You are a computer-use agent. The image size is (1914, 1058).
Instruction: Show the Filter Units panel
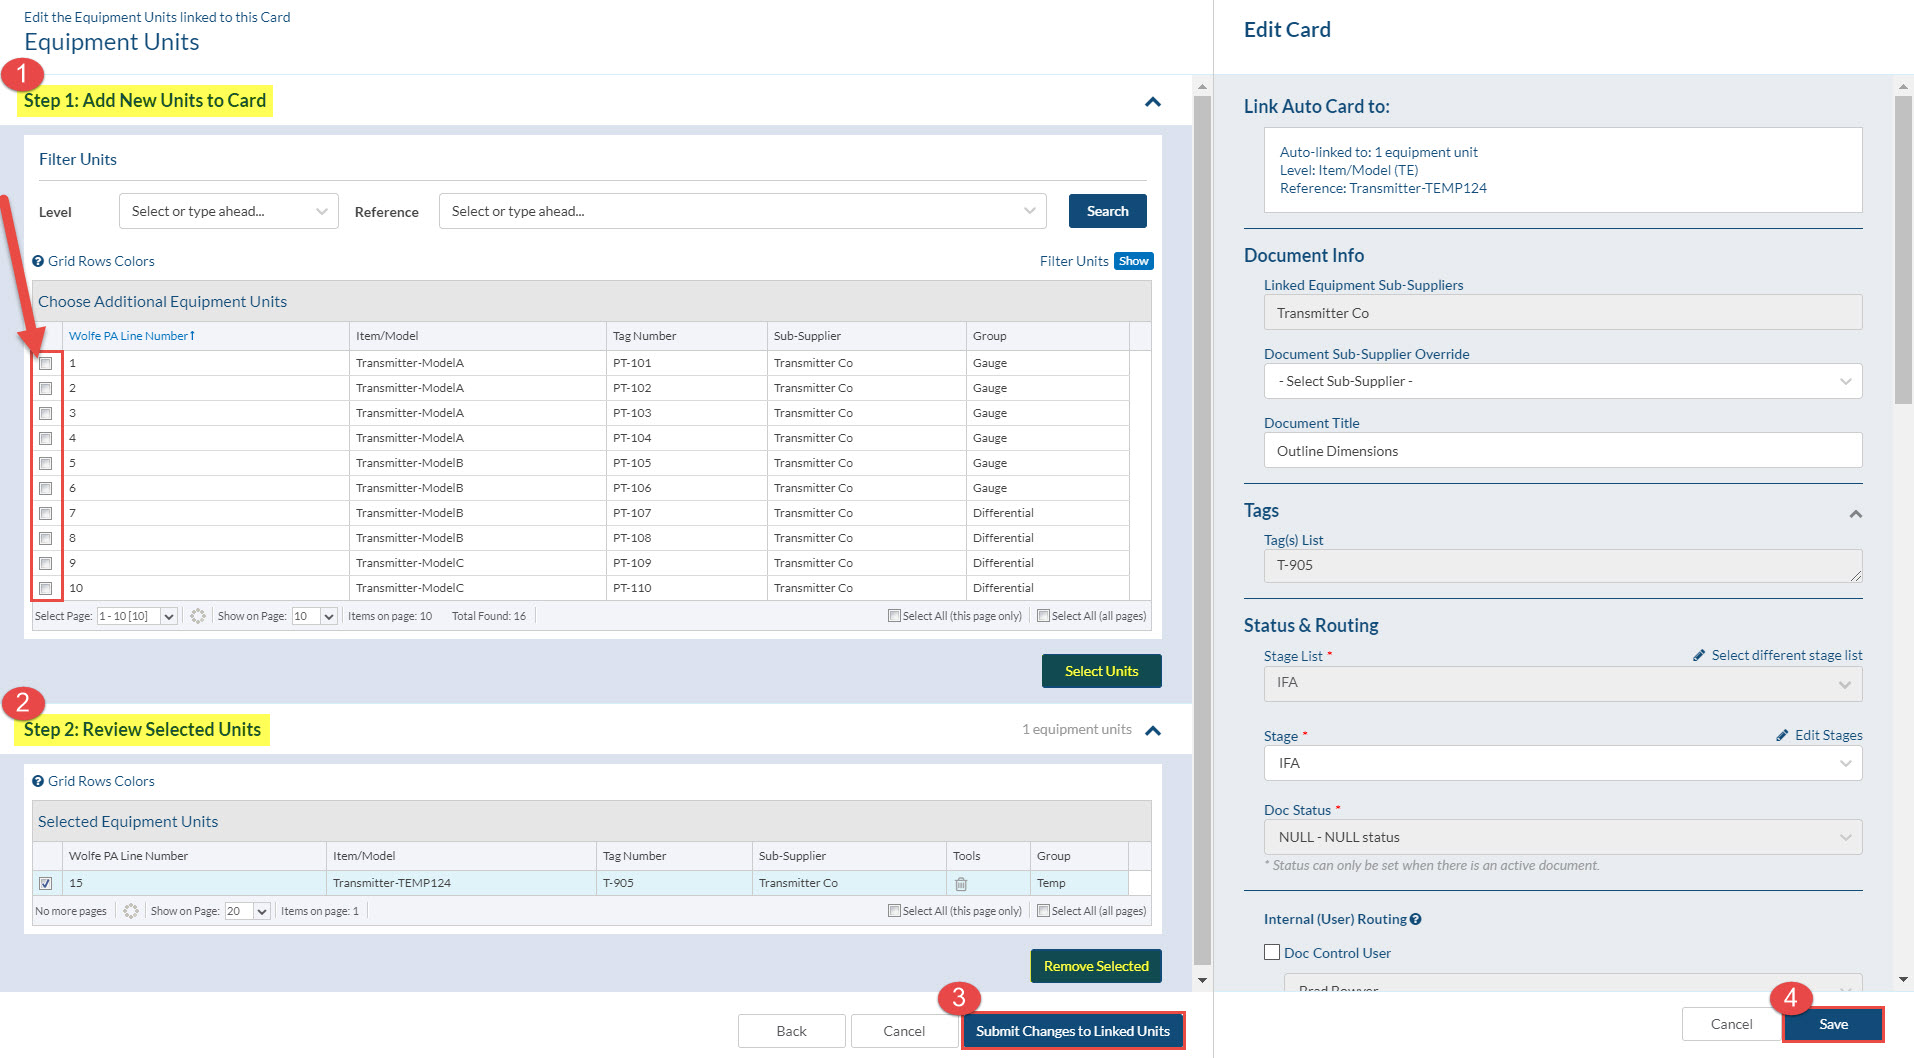(x=1133, y=261)
